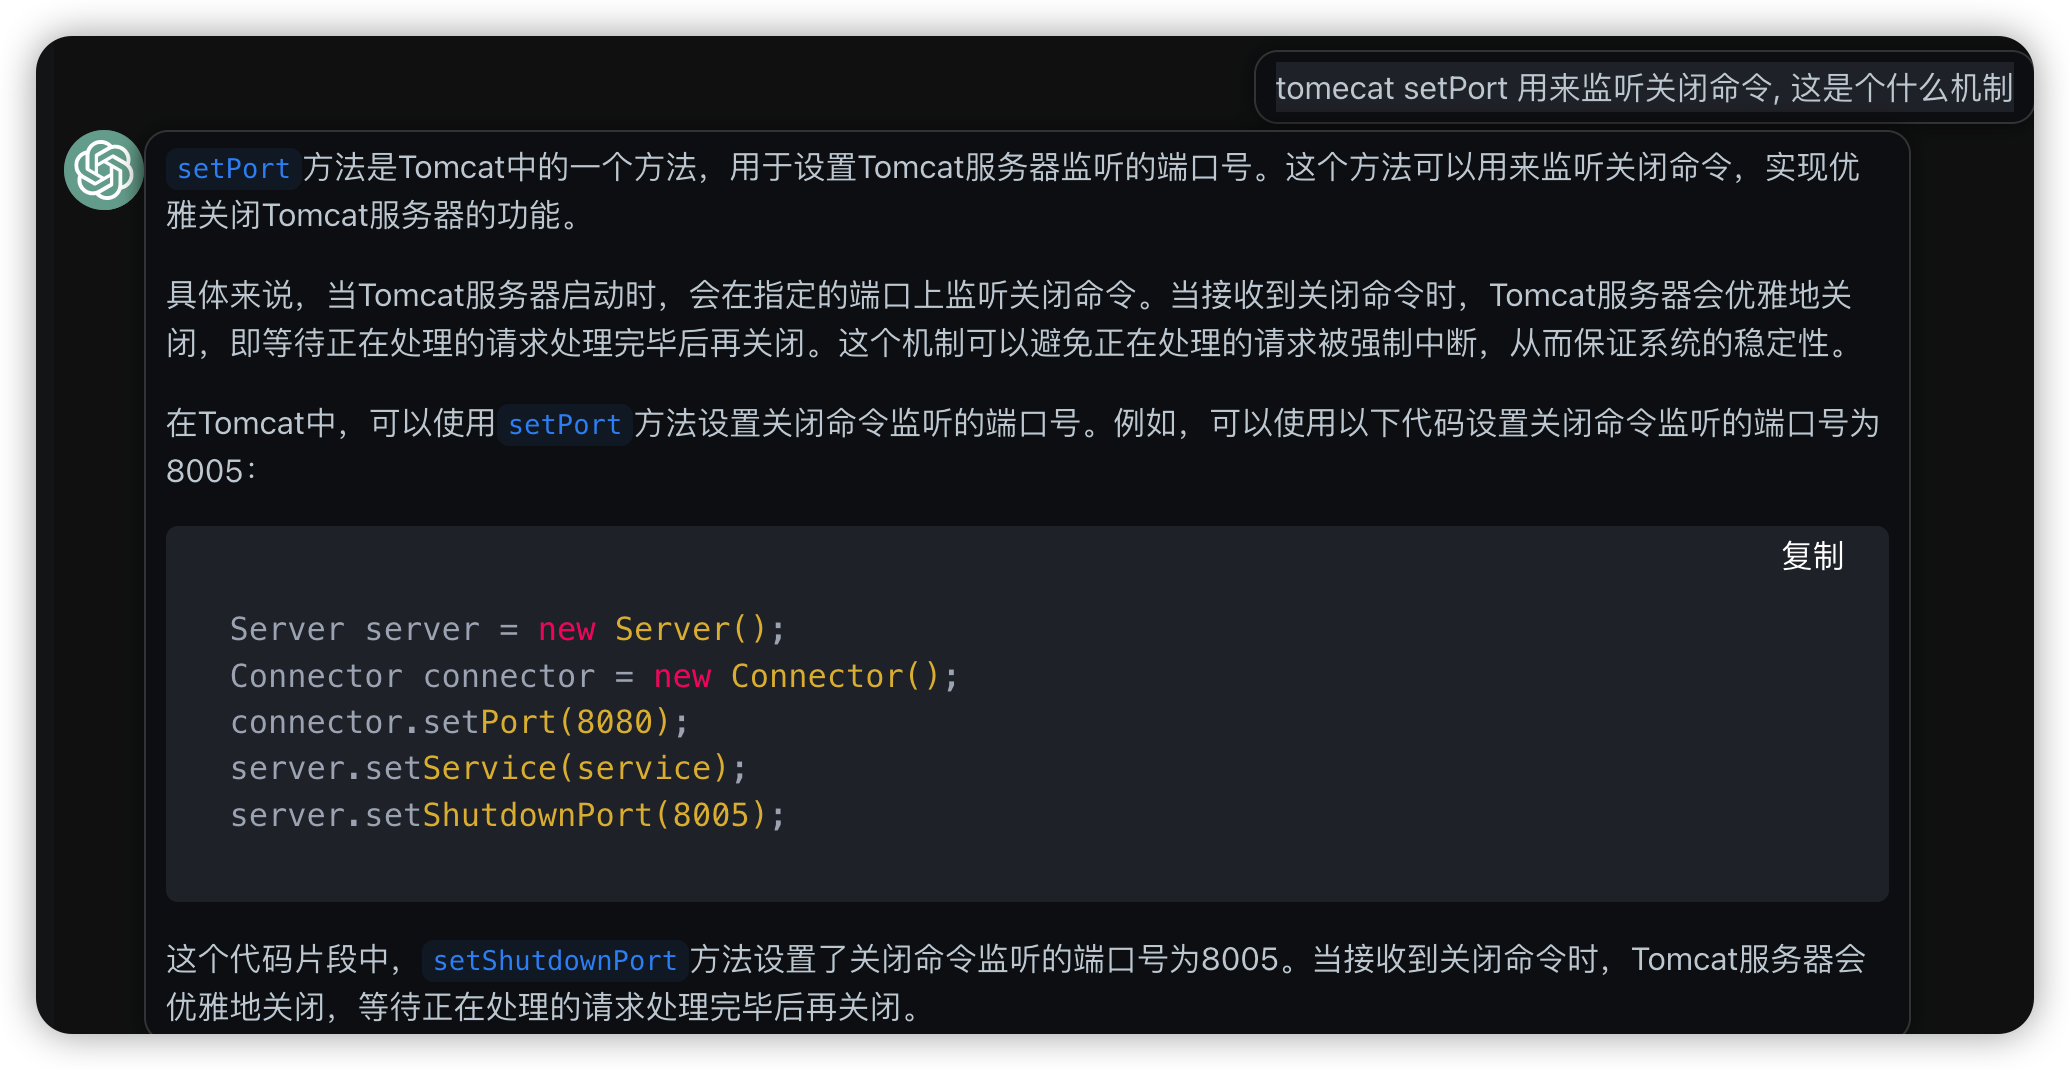Click the setShutdownPort inline code tag
The width and height of the screenshot is (2070, 1070).
point(554,961)
